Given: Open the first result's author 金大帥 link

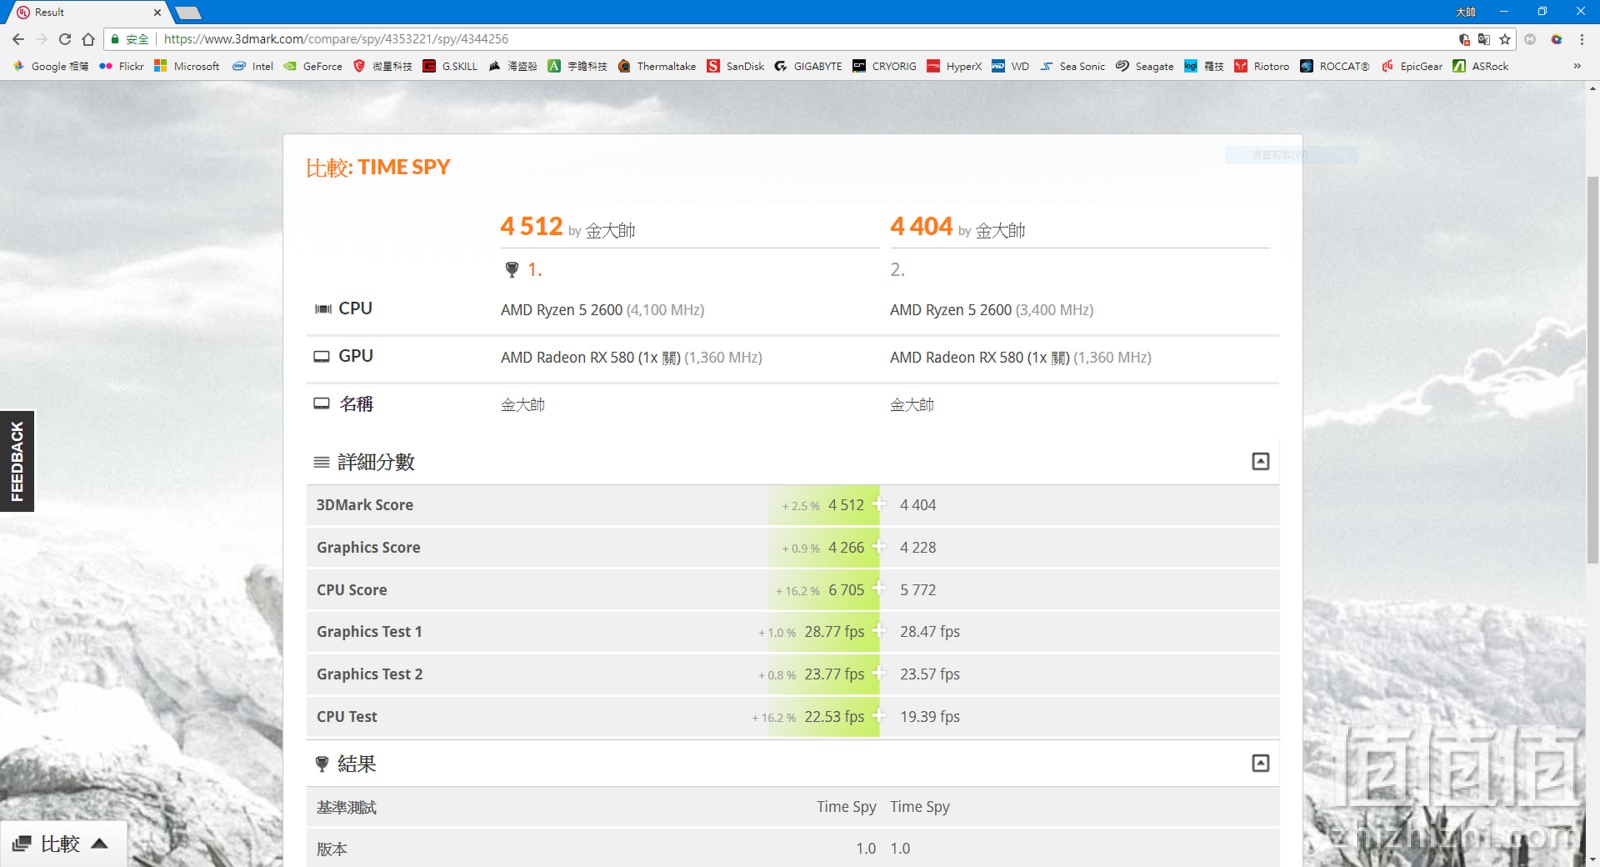Looking at the screenshot, I should pyautogui.click(x=610, y=231).
